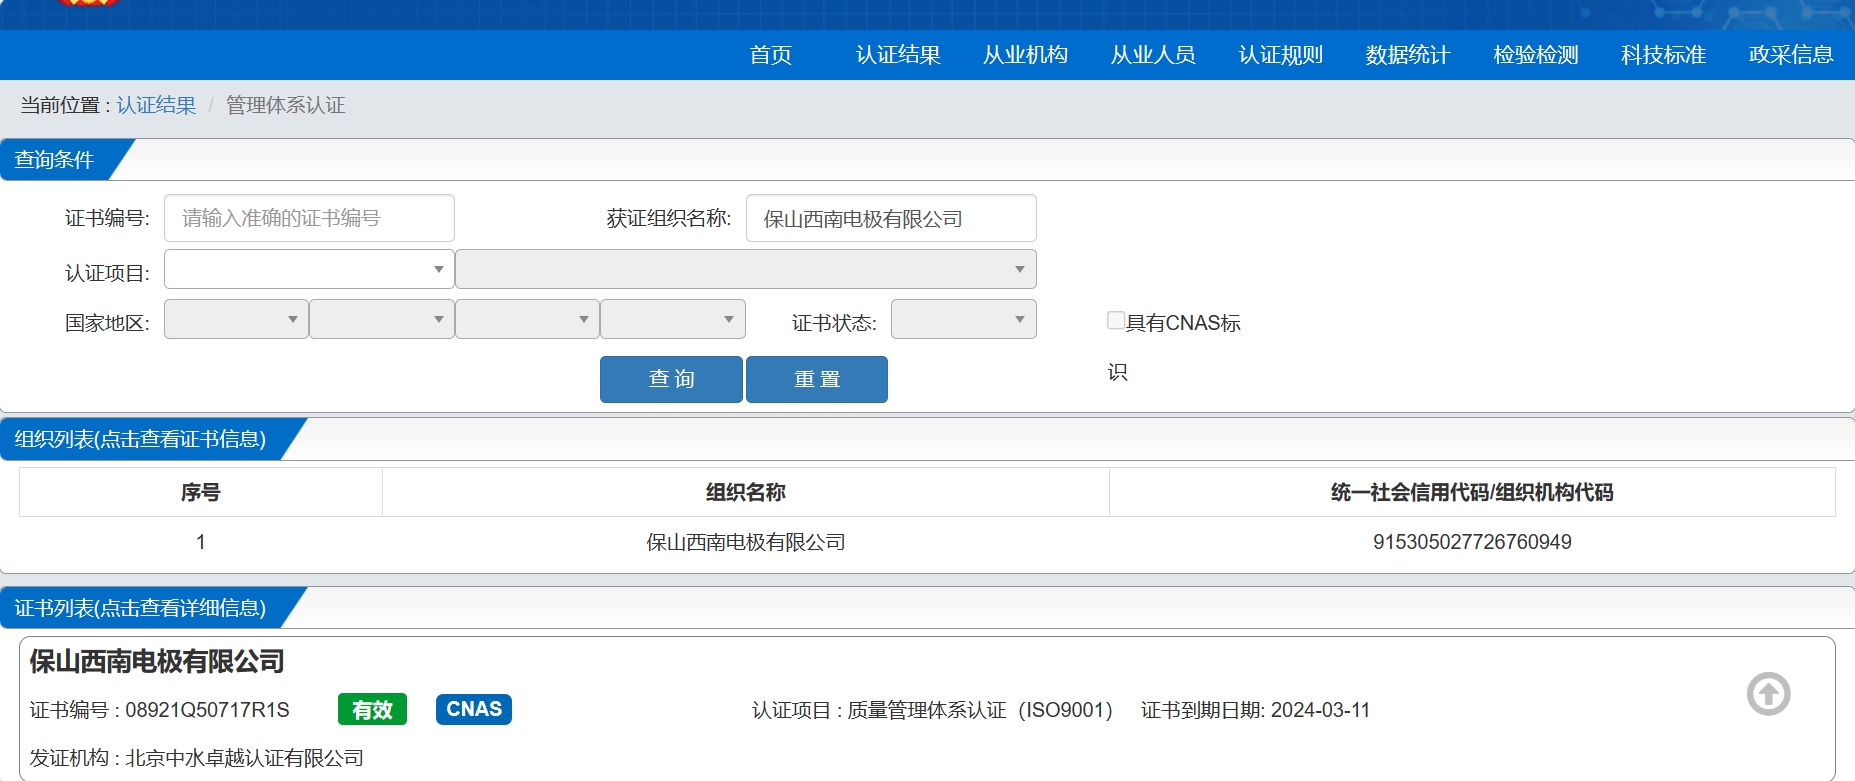The image size is (1855, 781).
Task: Click the 组织名称 column header
Action: pyautogui.click(x=746, y=492)
